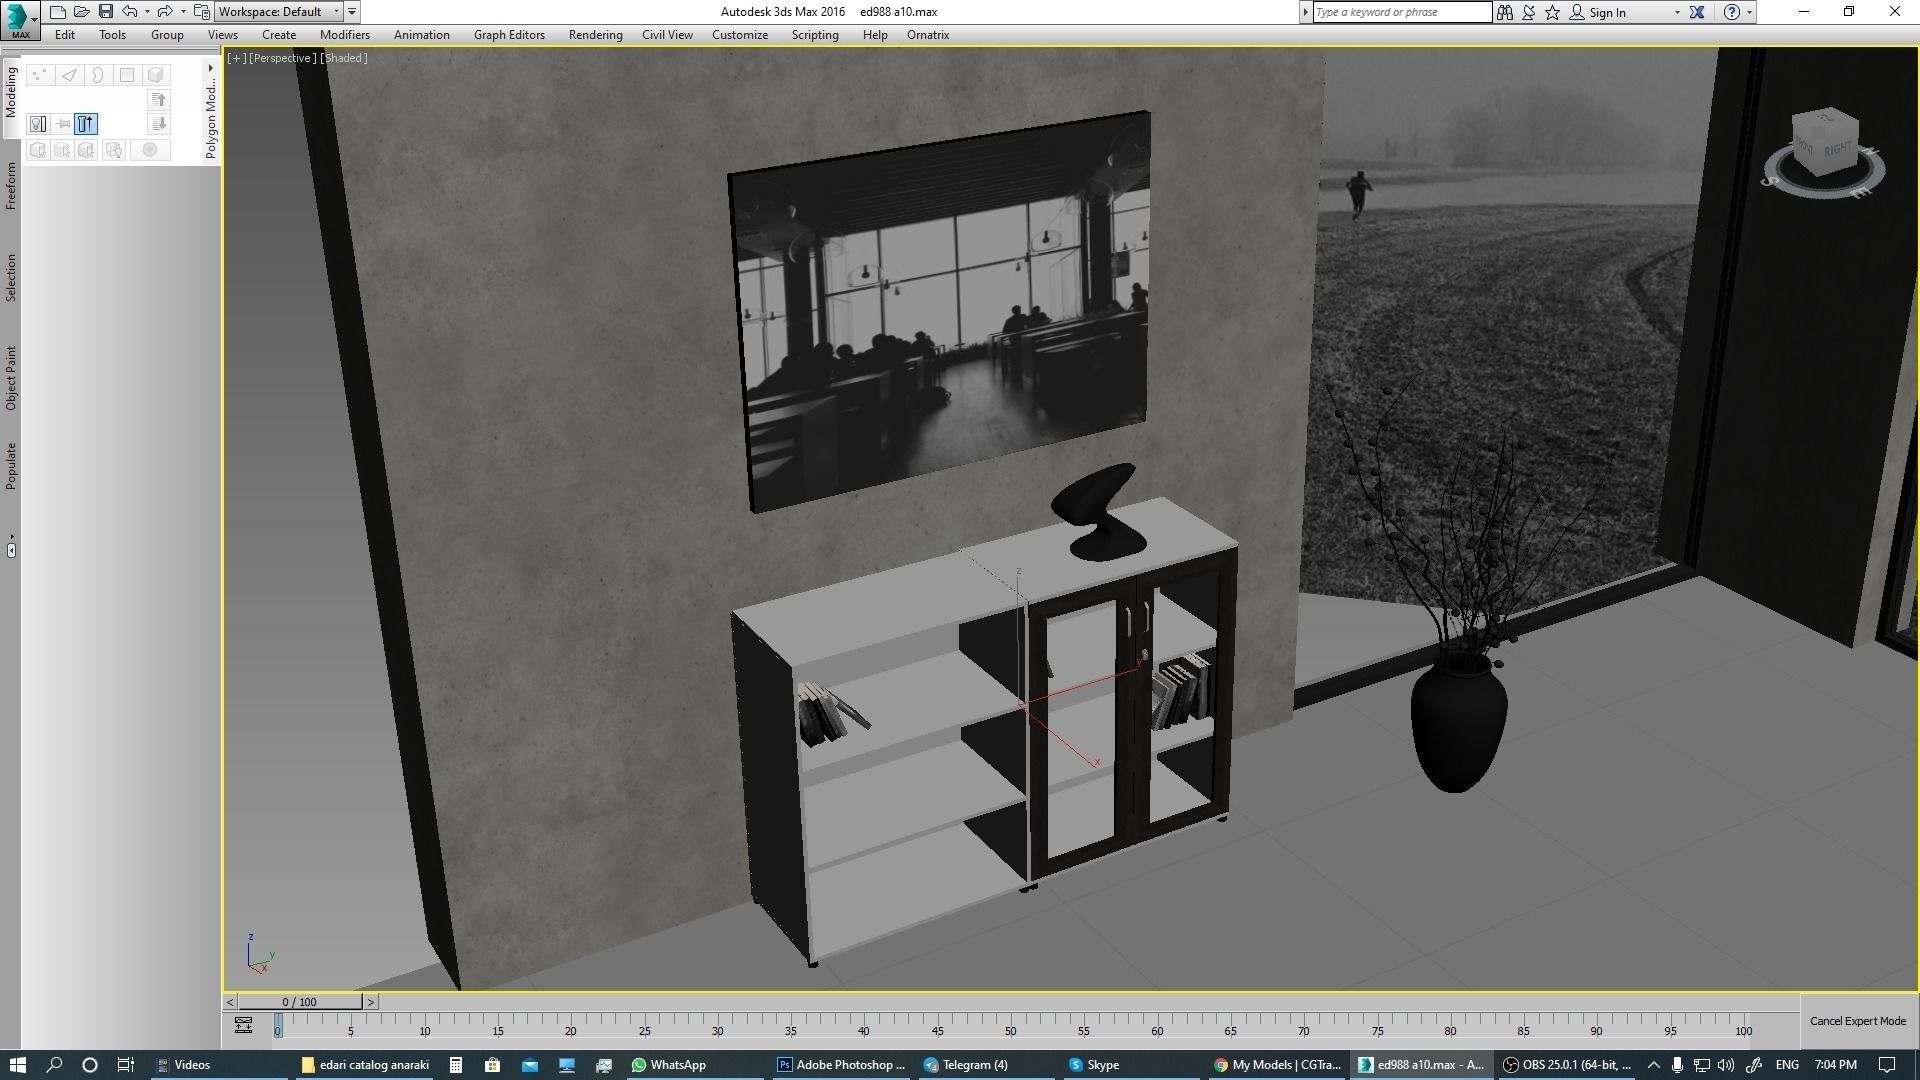Open the Scripting menu
This screenshot has height=1080, width=1920.
(x=815, y=35)
